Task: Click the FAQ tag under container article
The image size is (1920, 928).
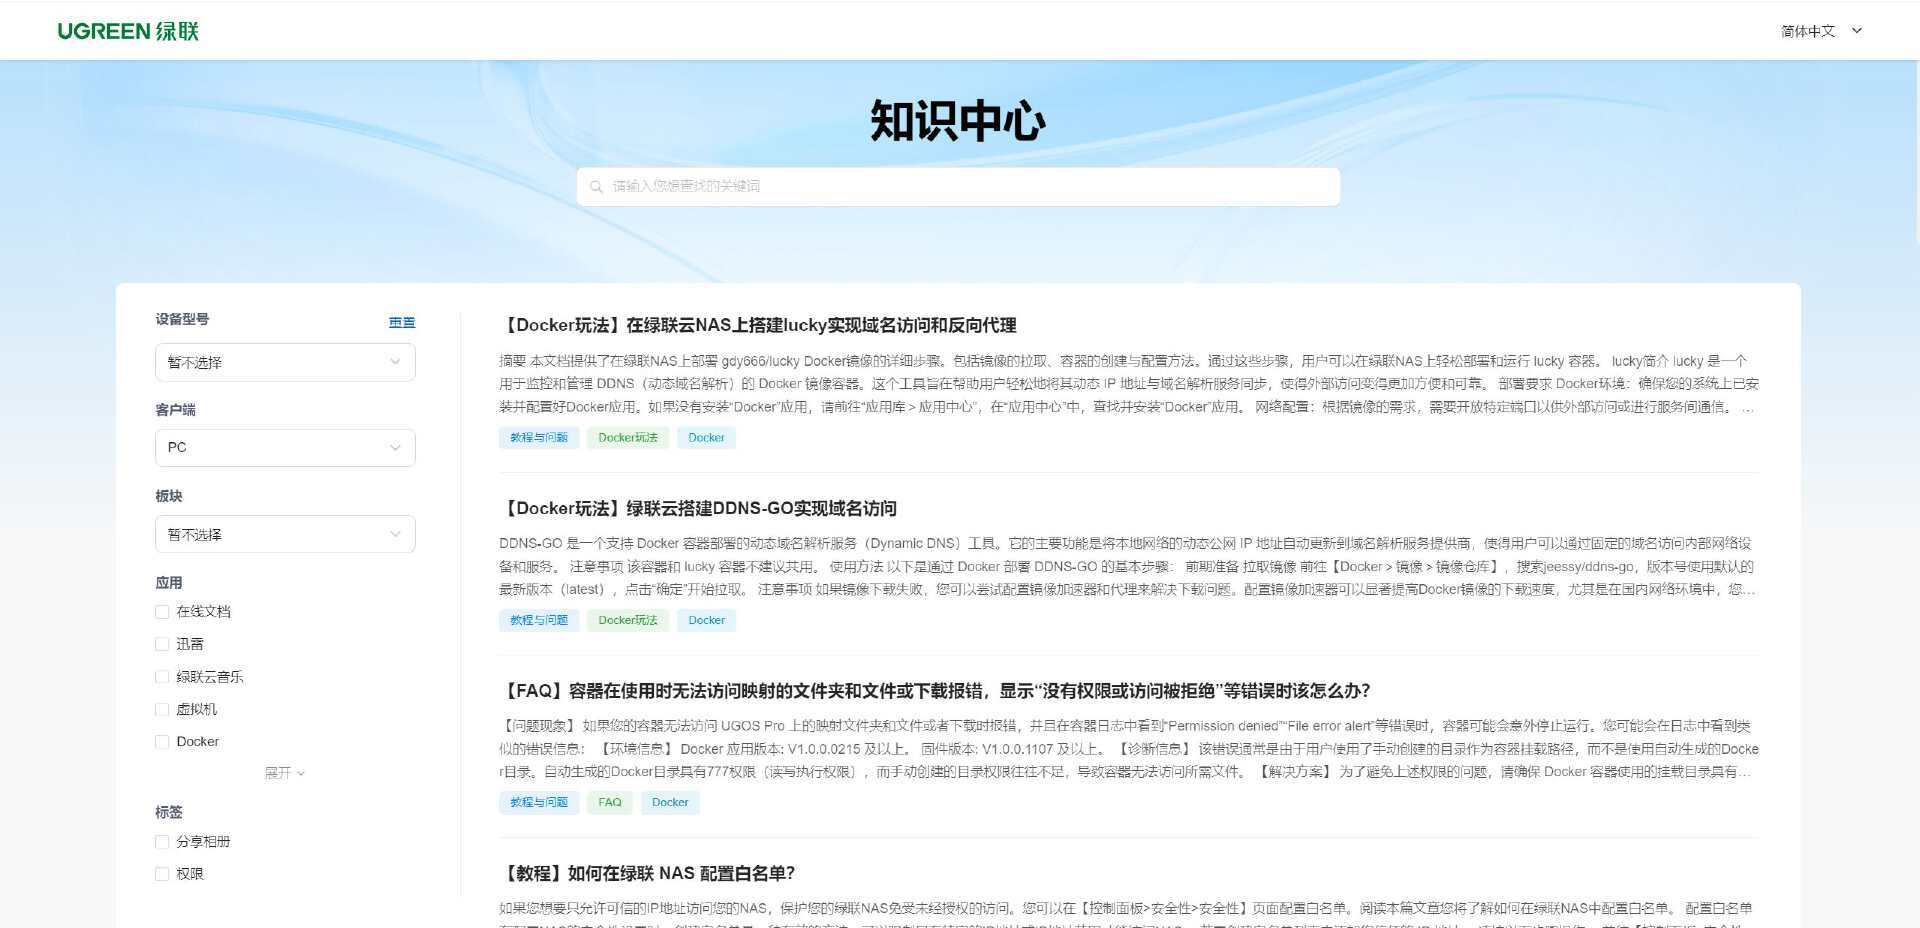Action: pos(610,802)
